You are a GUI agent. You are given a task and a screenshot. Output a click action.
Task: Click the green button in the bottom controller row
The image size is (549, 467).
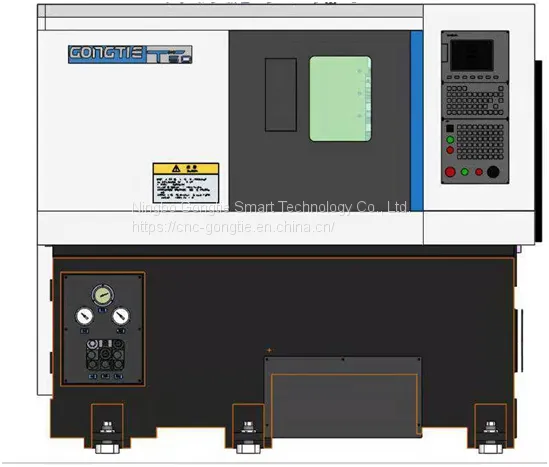[x=465, y=172]
